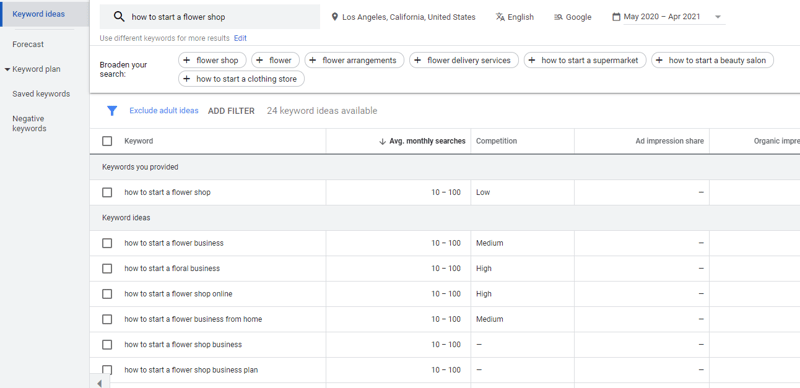The width and height of the screenshot is (800, 388).
Task: Click the plus icon on flower shop chip
Action: point(187,60)
